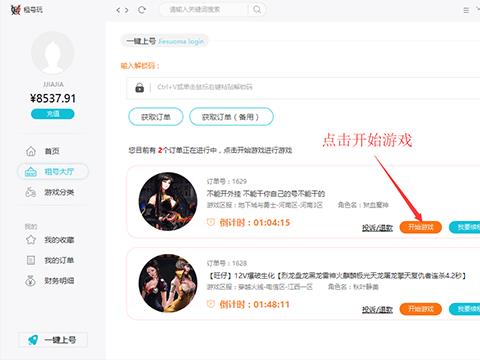
Task: Click the rocket icon for 一键上号
Action: tap(33, 340)
